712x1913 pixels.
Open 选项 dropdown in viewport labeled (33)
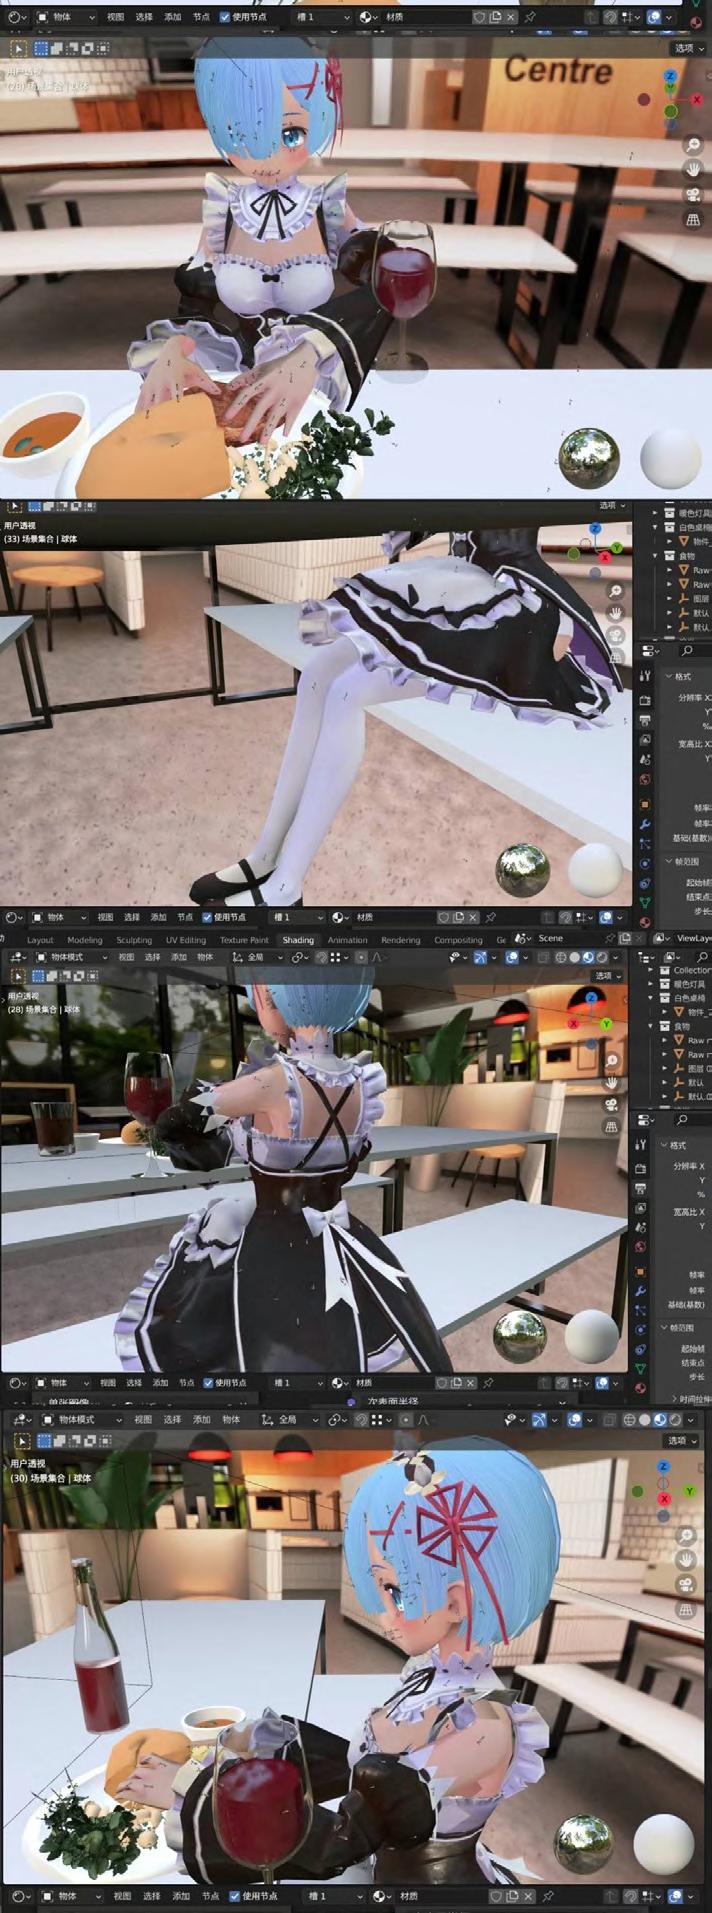[x=610, y=506]
